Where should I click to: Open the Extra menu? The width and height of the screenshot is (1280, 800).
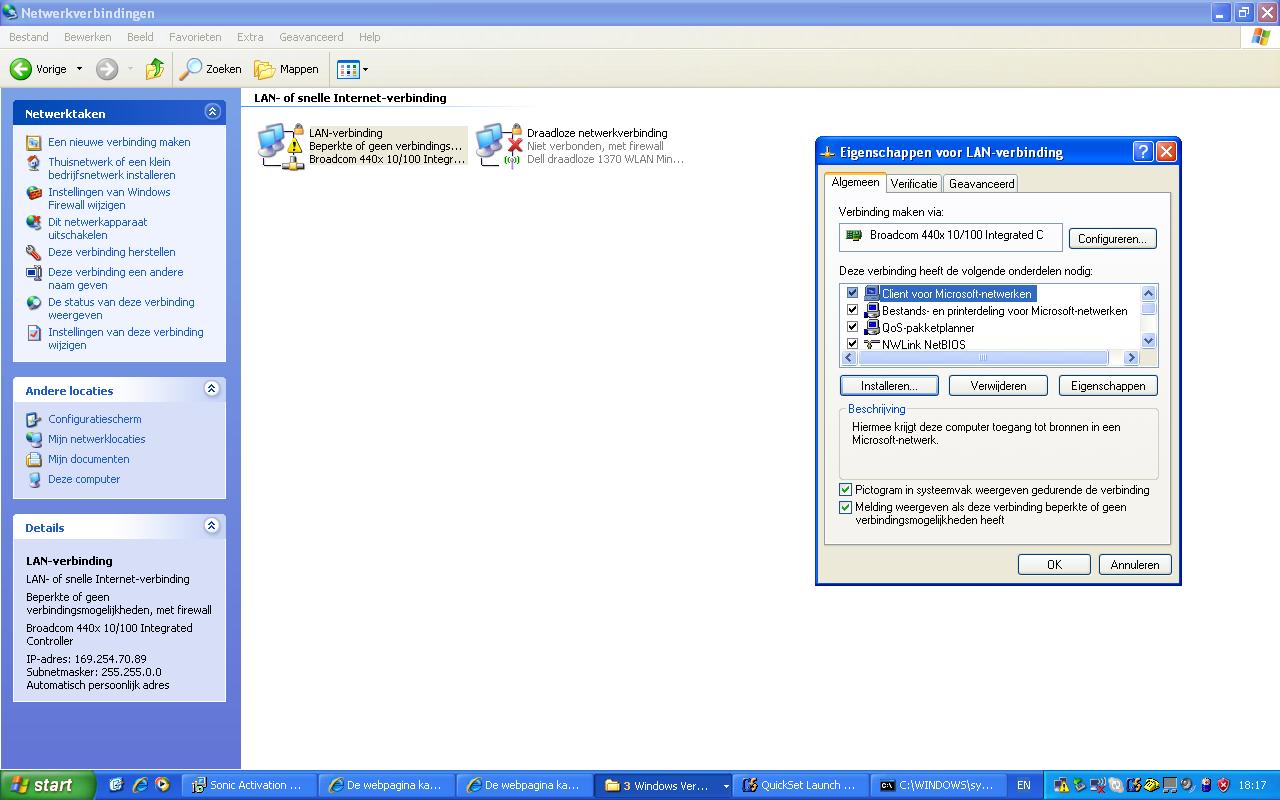(x=250, y=37)
